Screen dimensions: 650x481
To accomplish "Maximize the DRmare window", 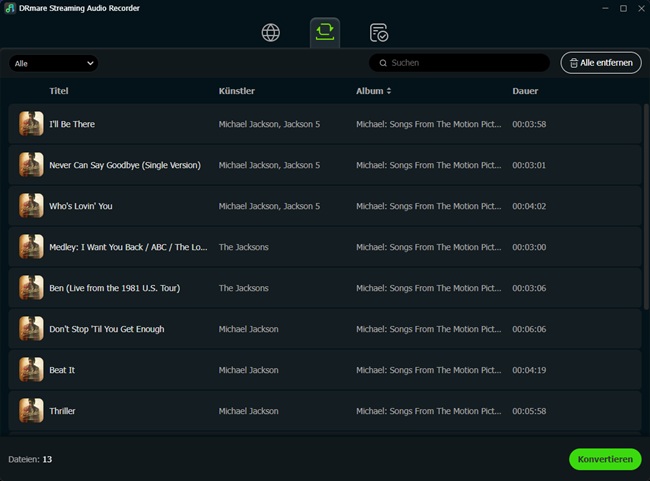I will (623, 8).
